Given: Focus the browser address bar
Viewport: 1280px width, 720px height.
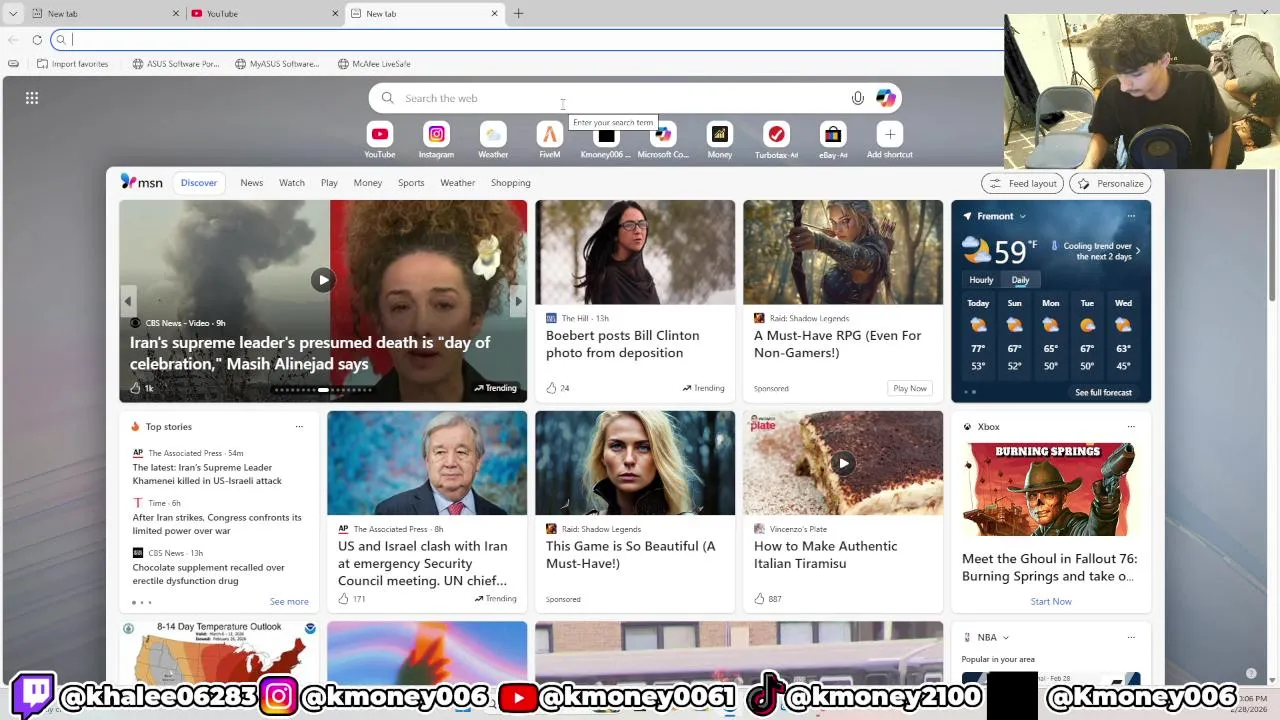Looking at the screenshot, I should pos(530,40).
